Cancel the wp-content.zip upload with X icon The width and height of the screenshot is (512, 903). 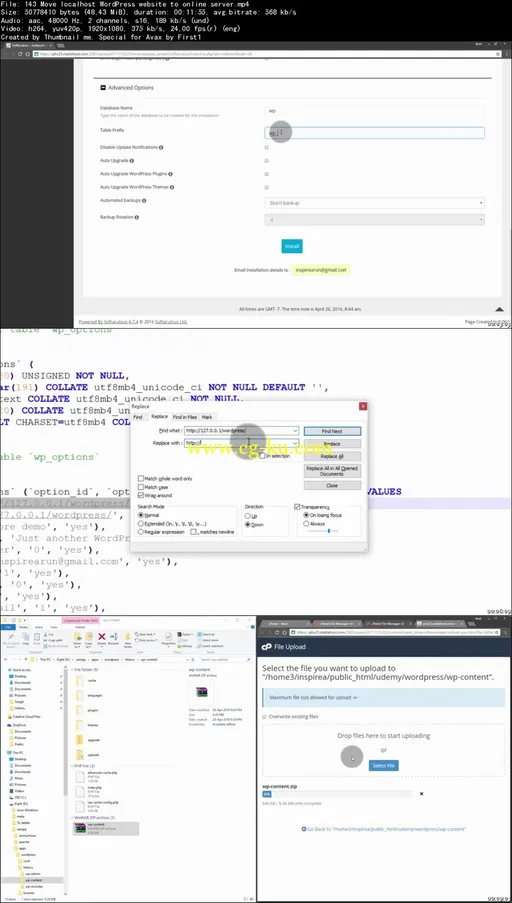tap(421, 794)
